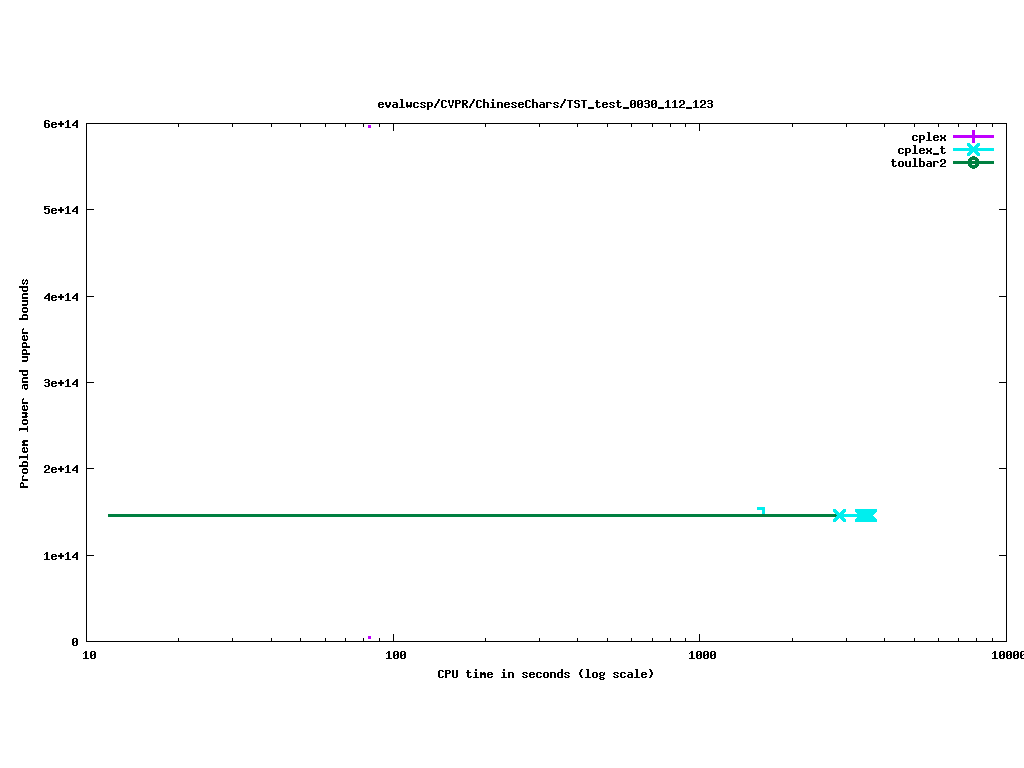
Task: Click the 100 x-axis tick label
Action: 394,656
